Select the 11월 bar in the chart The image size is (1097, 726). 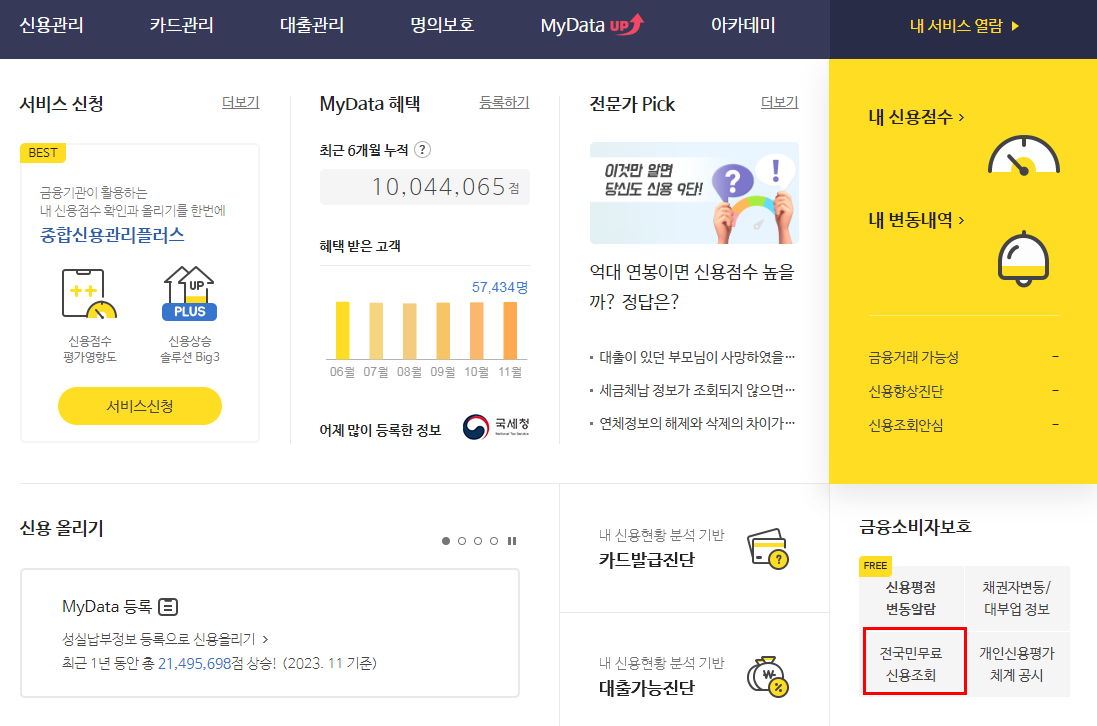(x=510, y=331)
